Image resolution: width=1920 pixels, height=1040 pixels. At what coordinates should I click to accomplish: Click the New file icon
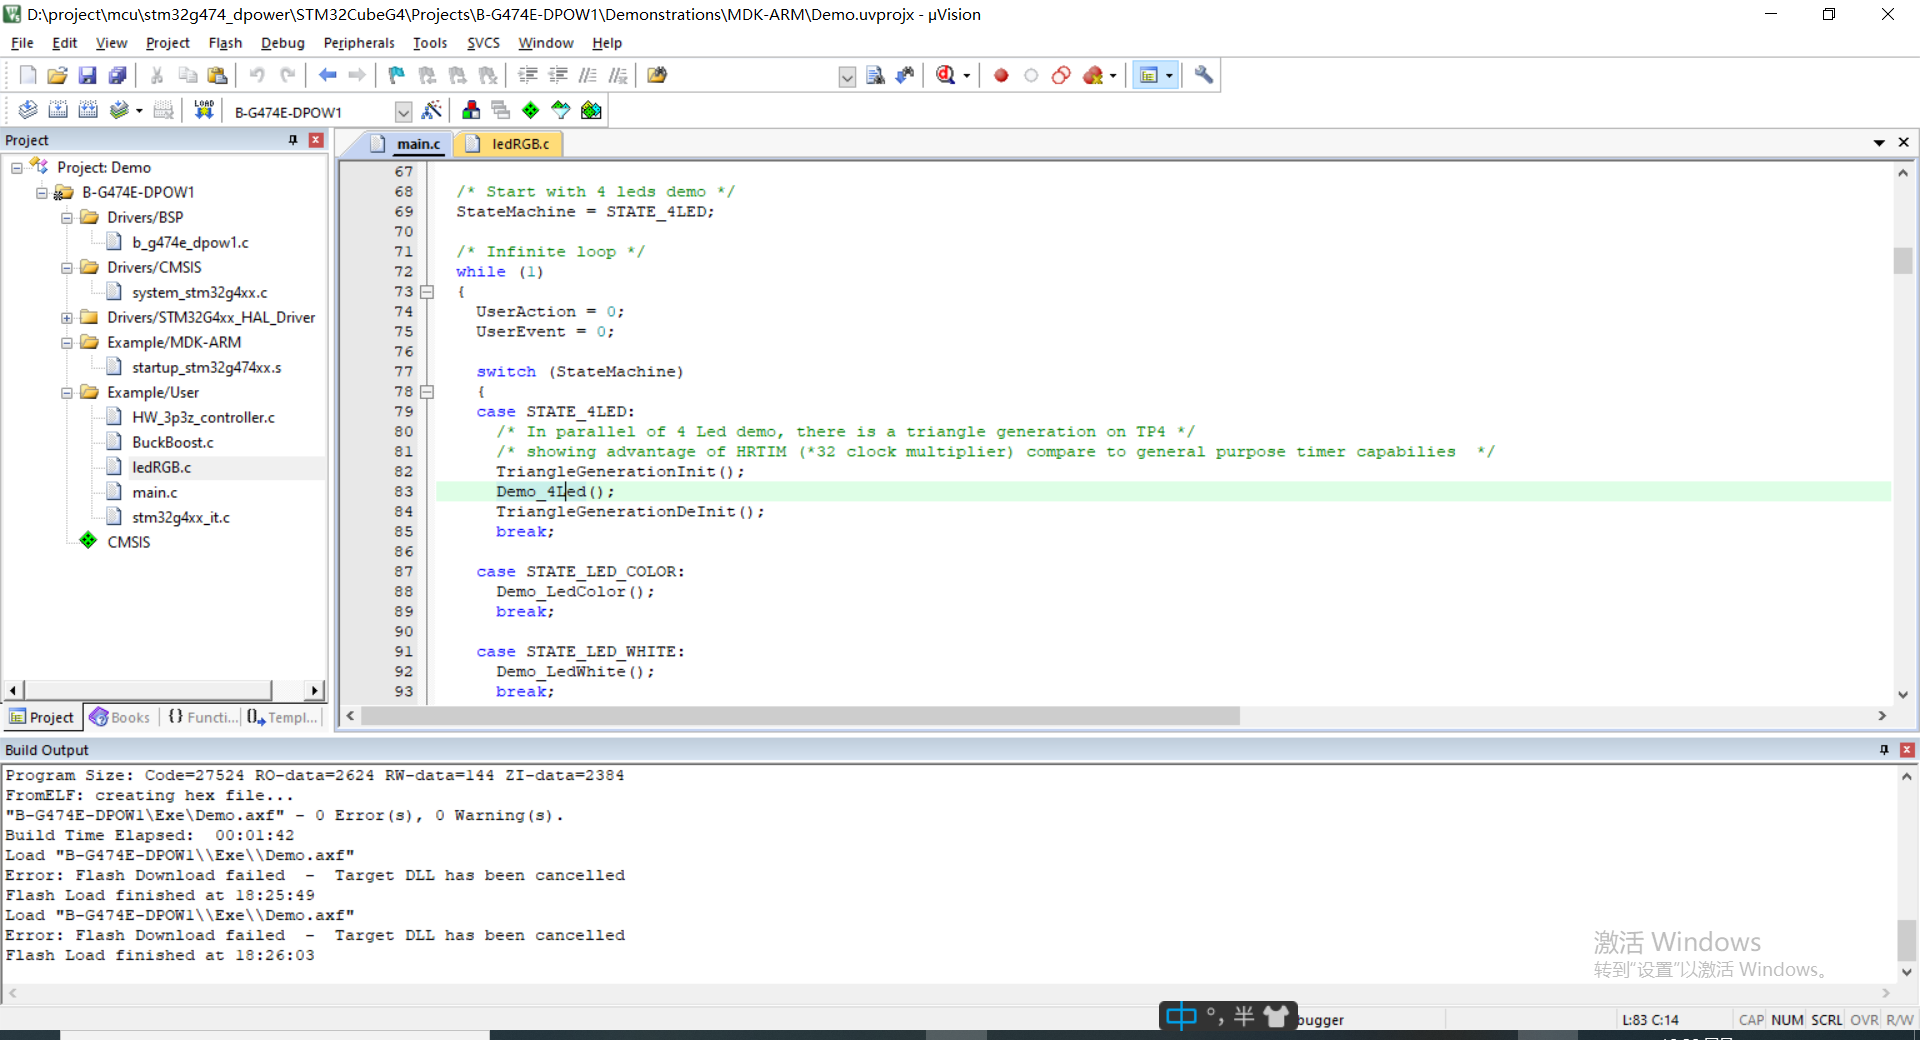pos(28,75)
